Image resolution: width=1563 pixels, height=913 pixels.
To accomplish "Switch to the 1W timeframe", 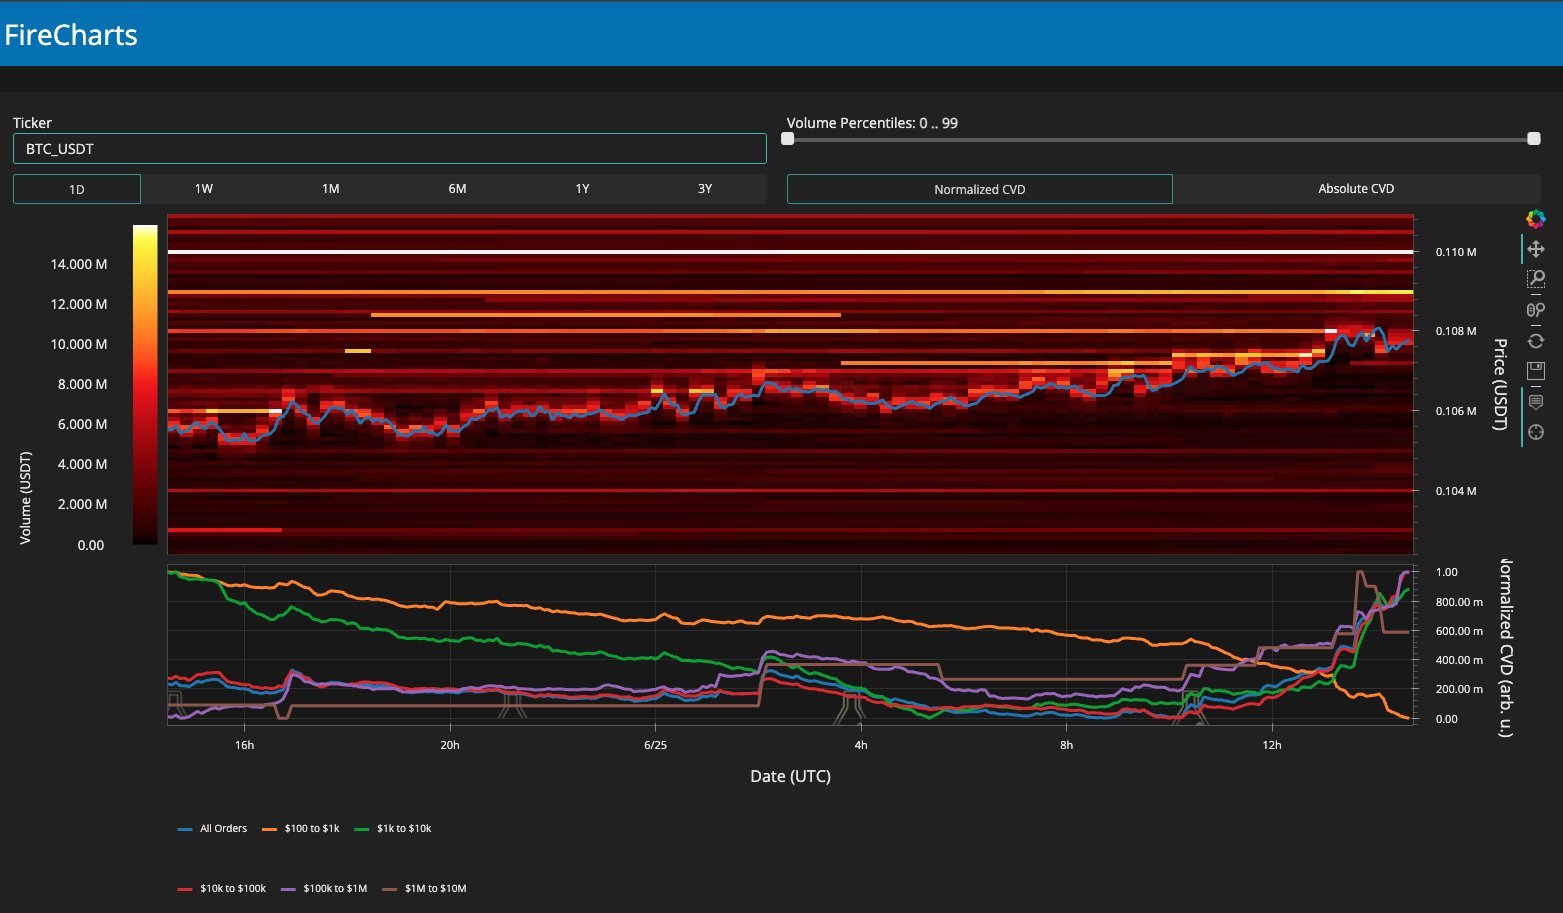I will [204, 189].
